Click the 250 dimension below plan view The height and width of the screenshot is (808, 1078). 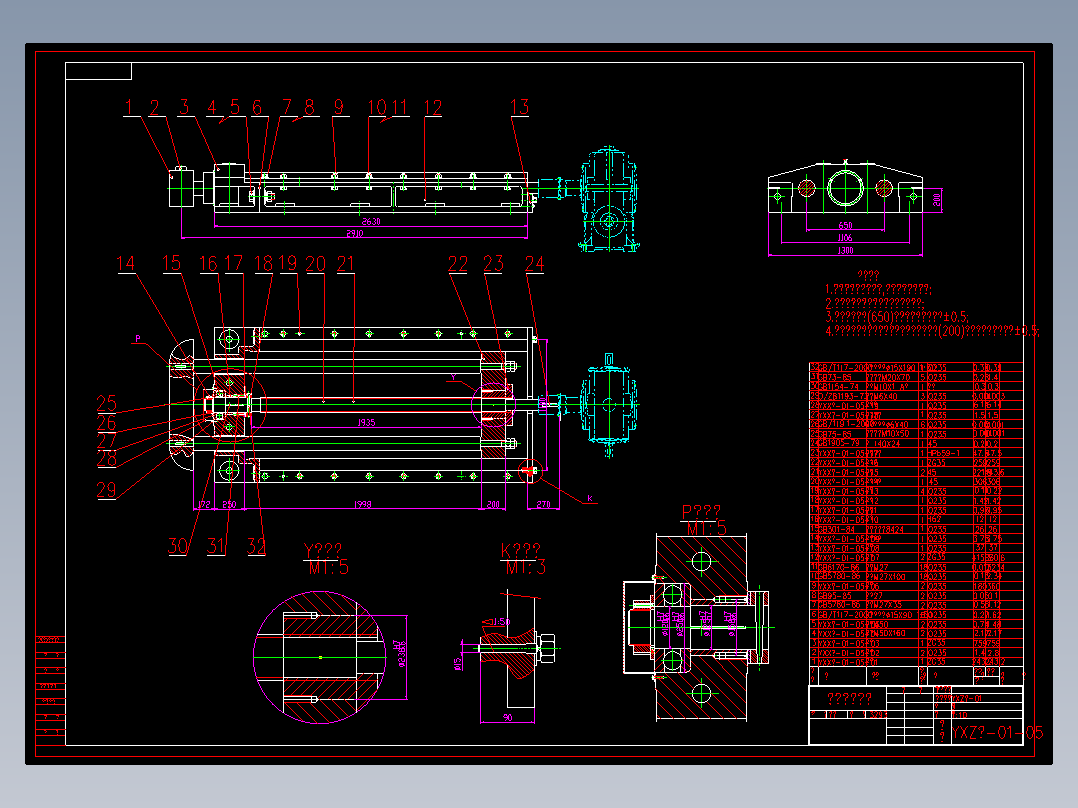[x=229, y=505]
